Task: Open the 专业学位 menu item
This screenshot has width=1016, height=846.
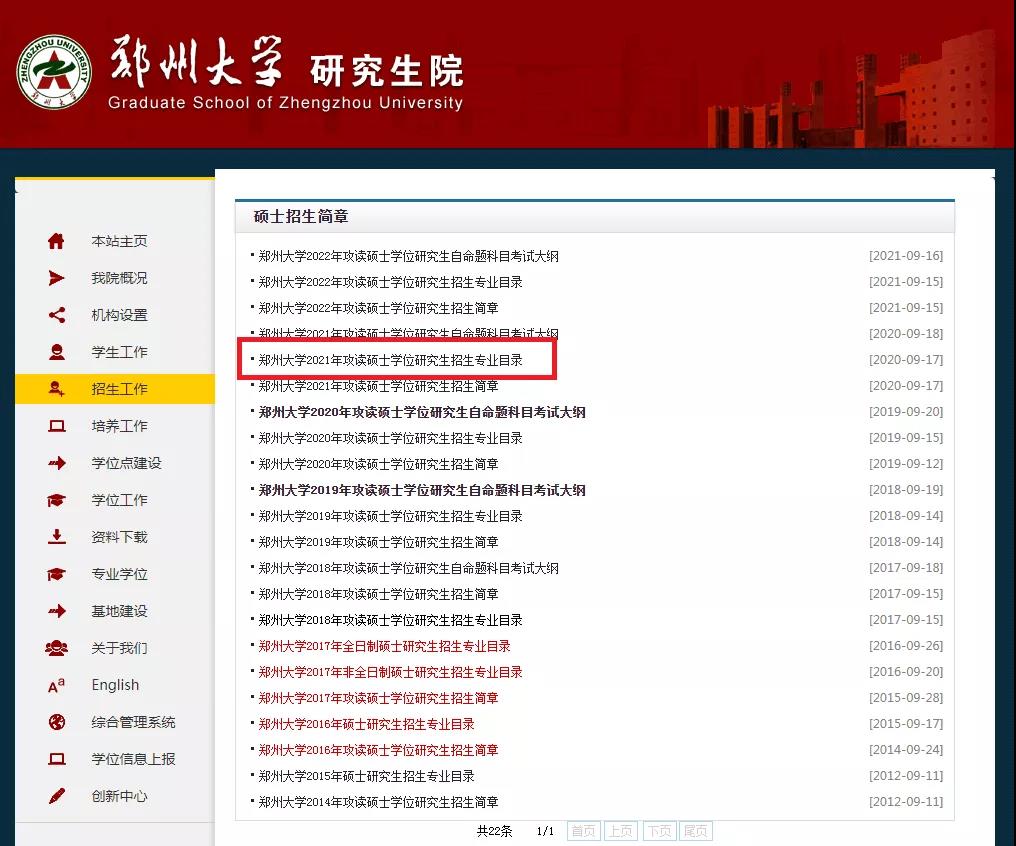Action: point(119,574)
